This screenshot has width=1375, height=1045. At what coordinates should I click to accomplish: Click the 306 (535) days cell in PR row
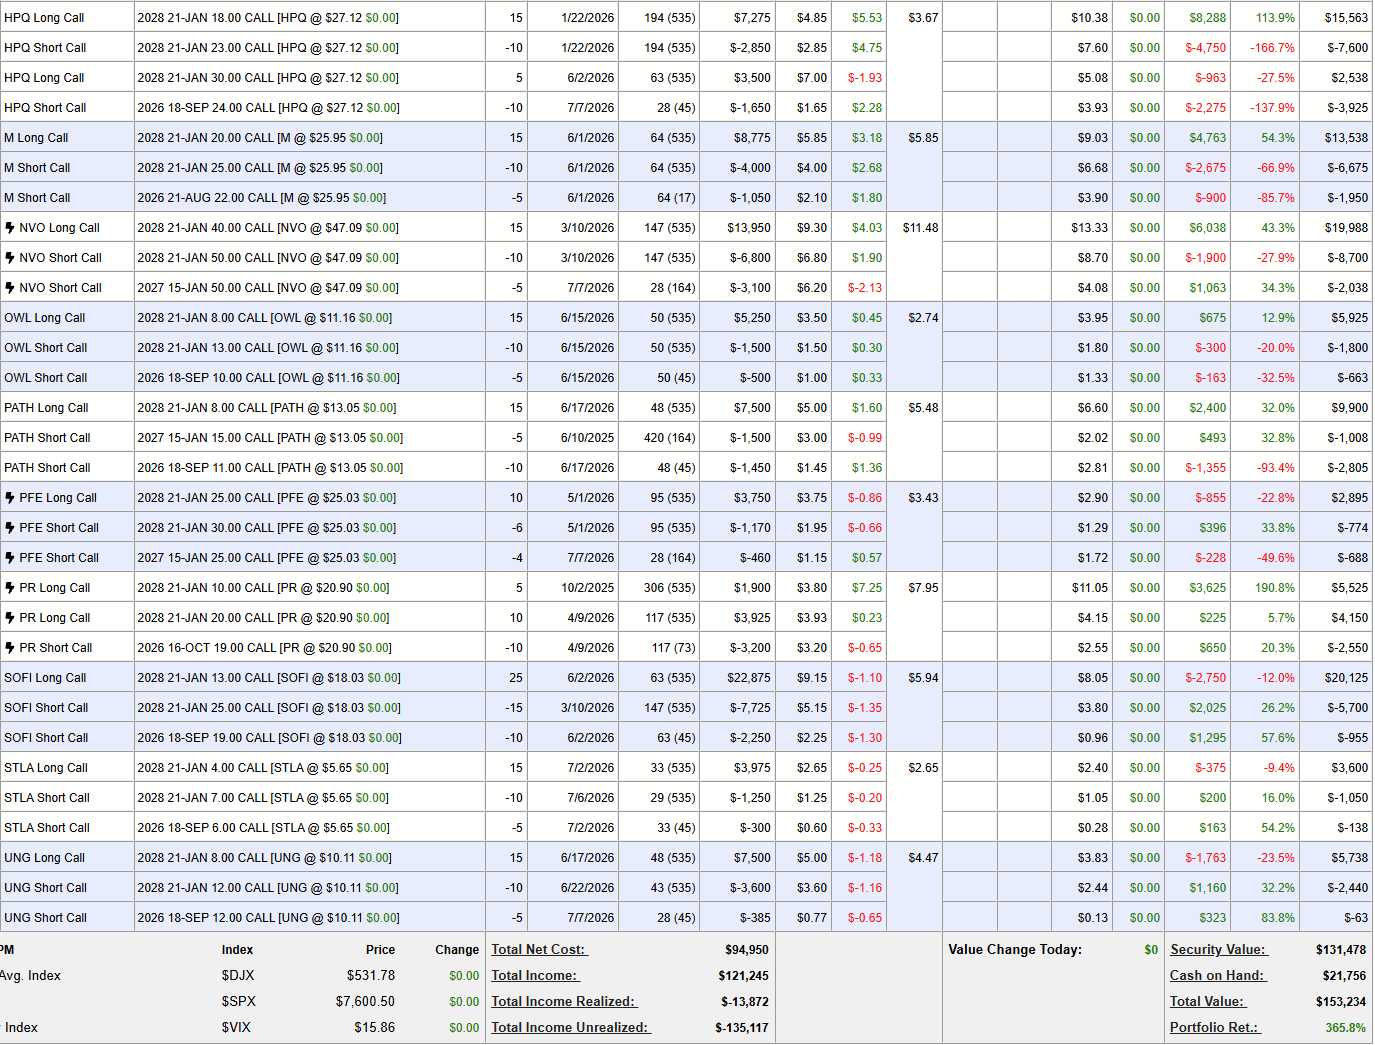tap(670, 588)
